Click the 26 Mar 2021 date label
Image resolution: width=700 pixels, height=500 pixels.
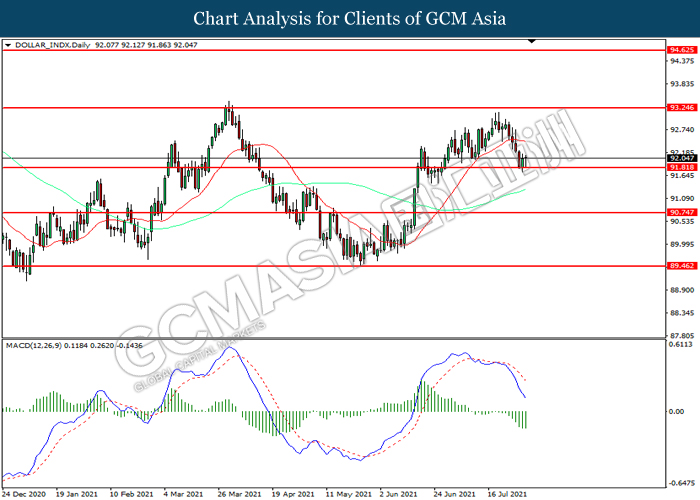[239, 494]
